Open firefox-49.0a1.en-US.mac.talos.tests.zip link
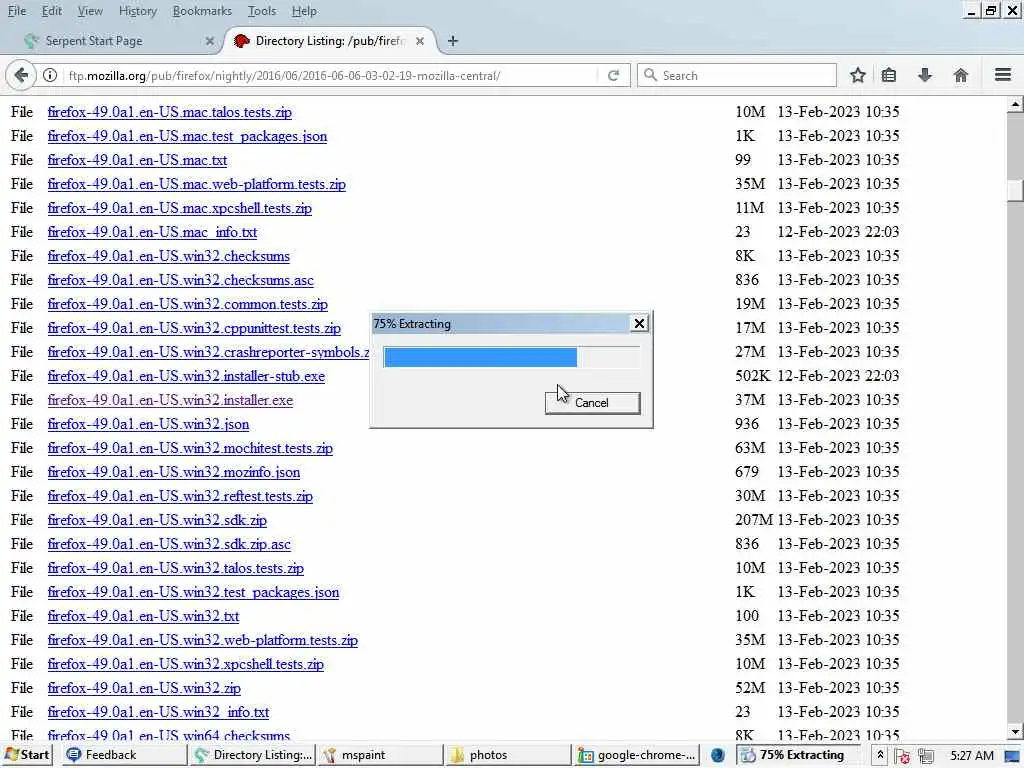Viewport: 1024px width, 768px height. point(169,112)
